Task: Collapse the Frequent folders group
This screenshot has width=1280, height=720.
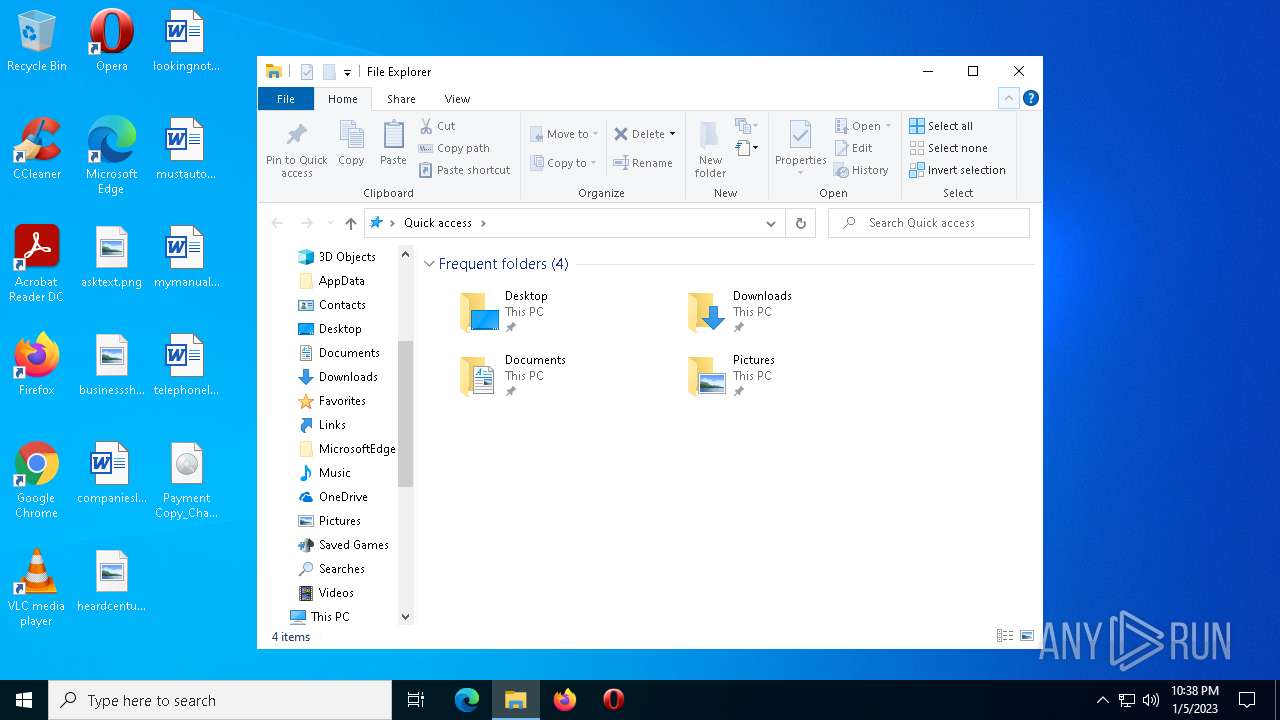Action: pos(429,264)
